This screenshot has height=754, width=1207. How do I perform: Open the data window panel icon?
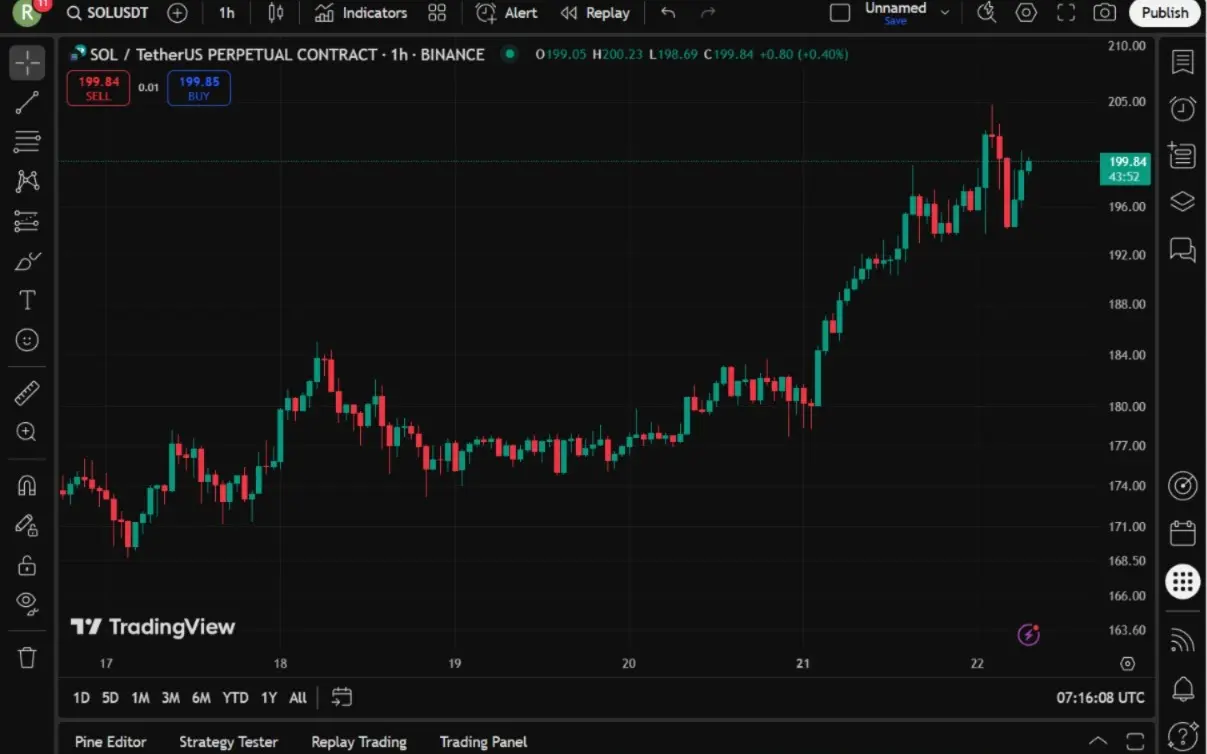point(1183,155)
